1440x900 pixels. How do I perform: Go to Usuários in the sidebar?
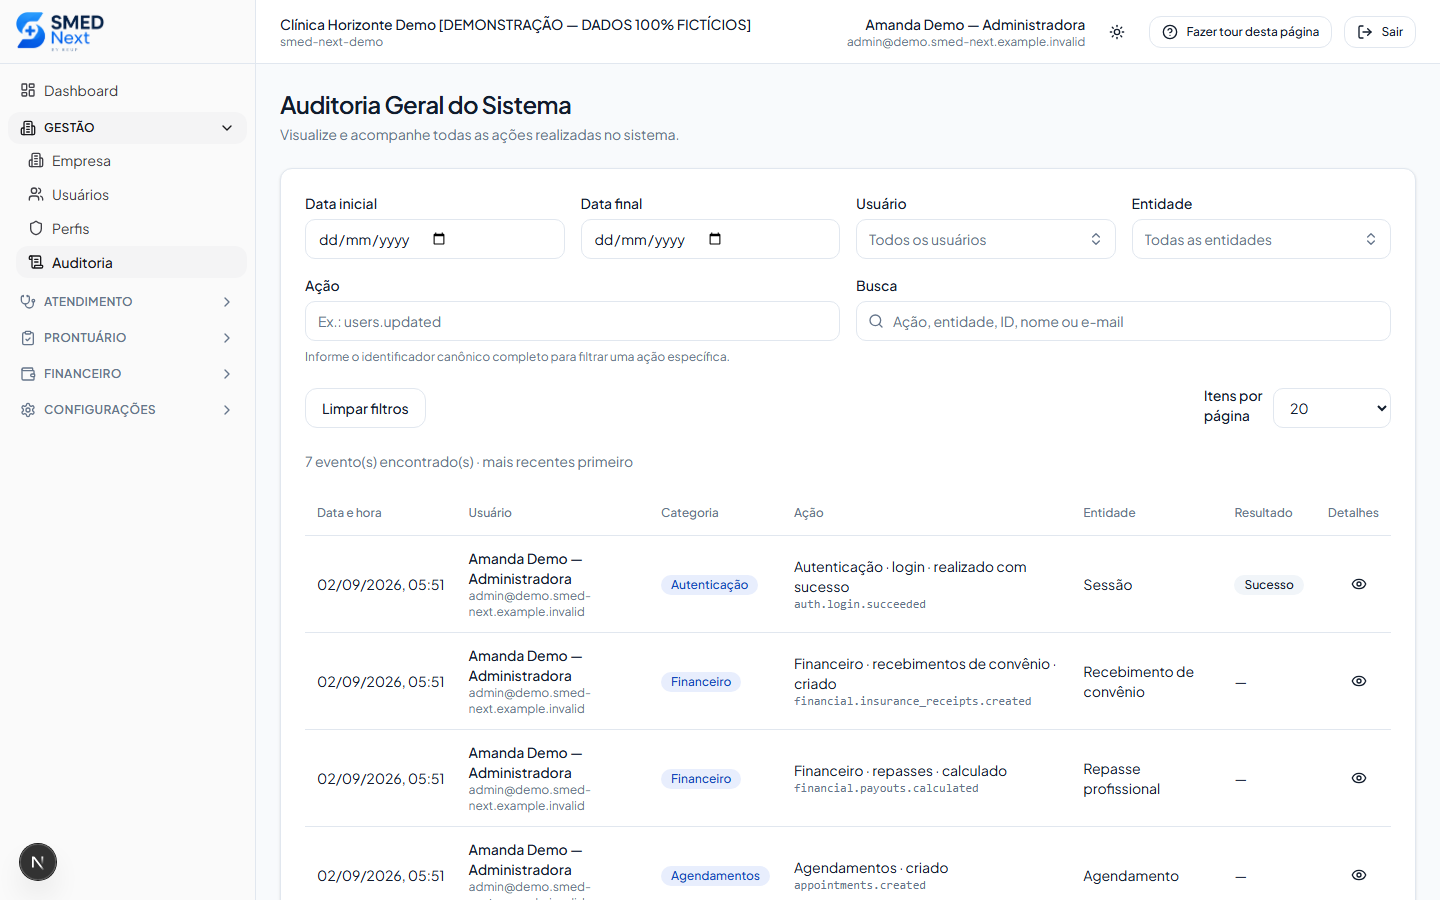[x=131, y=195]
